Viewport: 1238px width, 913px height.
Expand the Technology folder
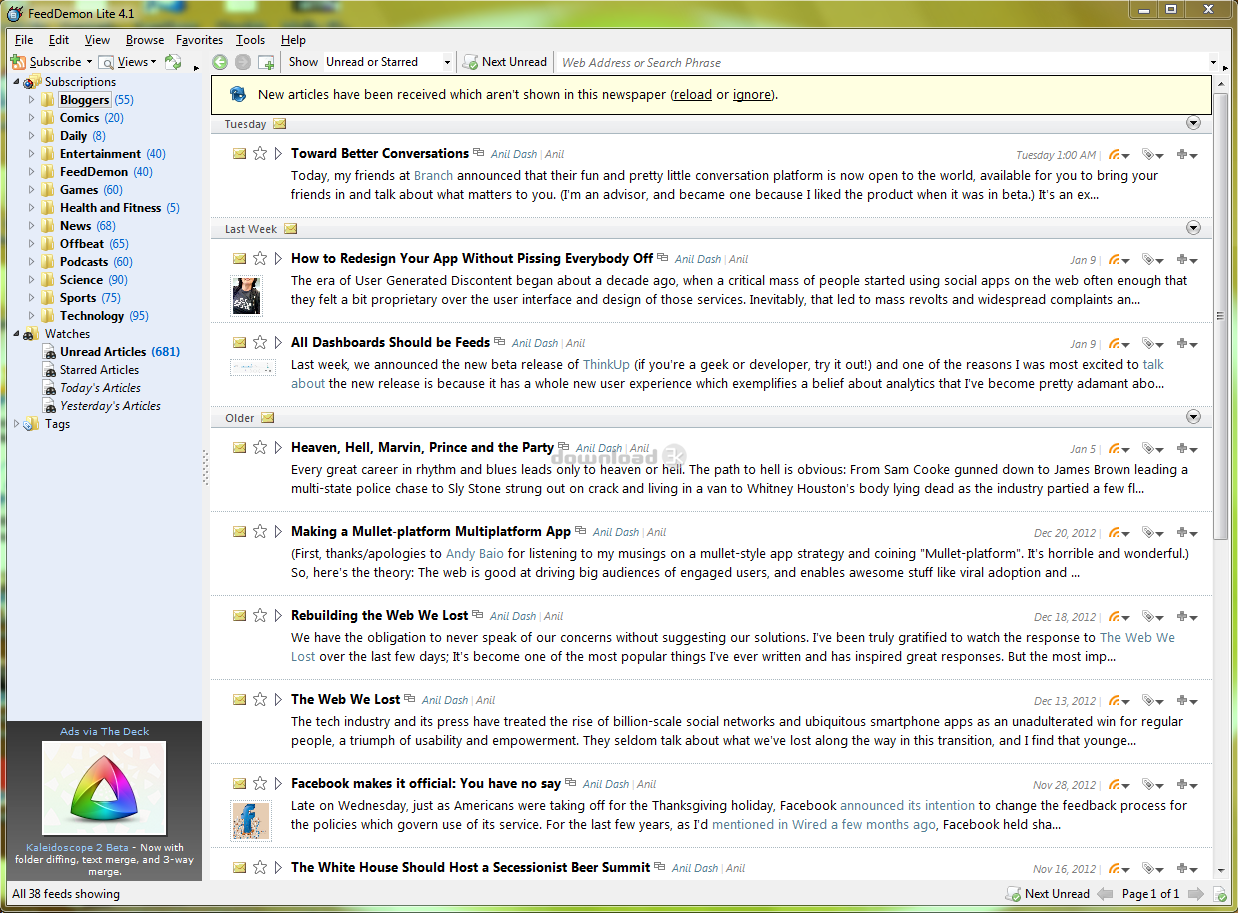pos(32,316)
